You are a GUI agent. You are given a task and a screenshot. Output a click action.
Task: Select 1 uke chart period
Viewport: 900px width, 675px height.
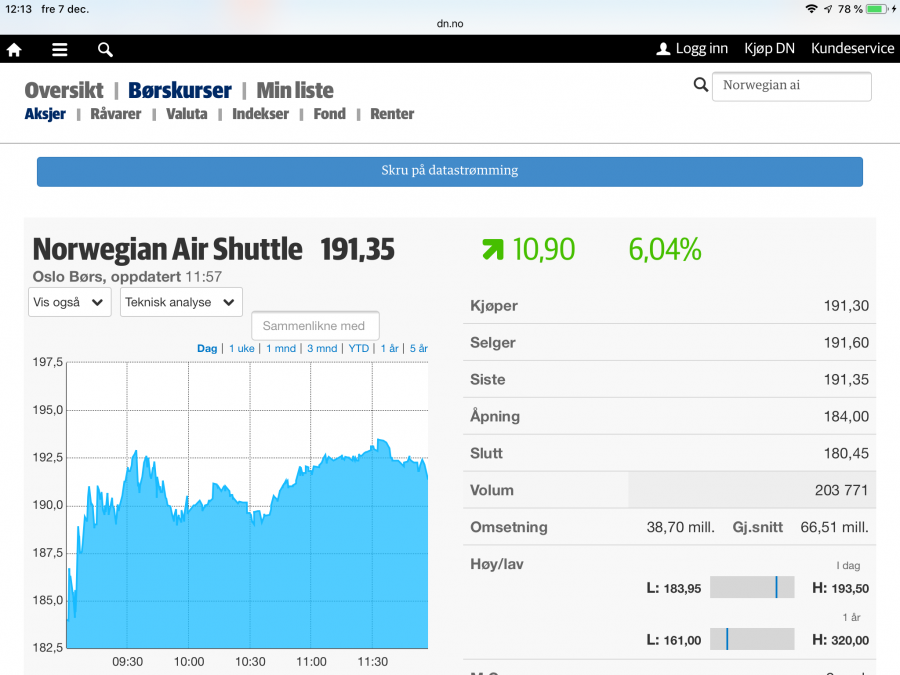coord(242,348)
